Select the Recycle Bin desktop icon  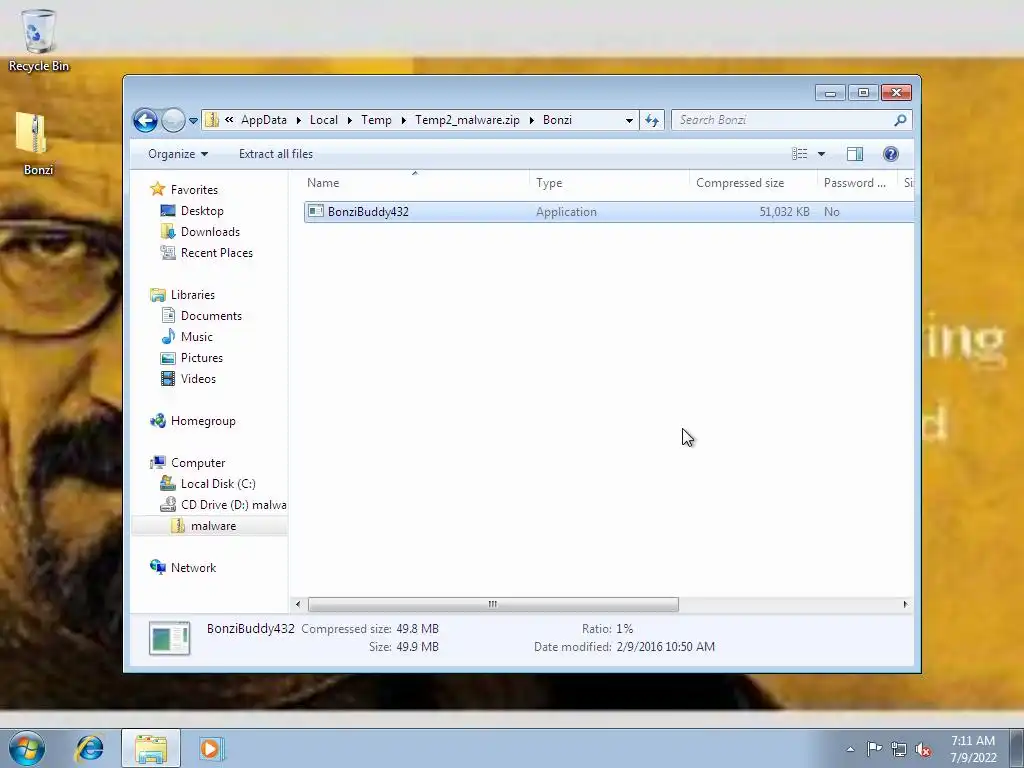(39, 39)
